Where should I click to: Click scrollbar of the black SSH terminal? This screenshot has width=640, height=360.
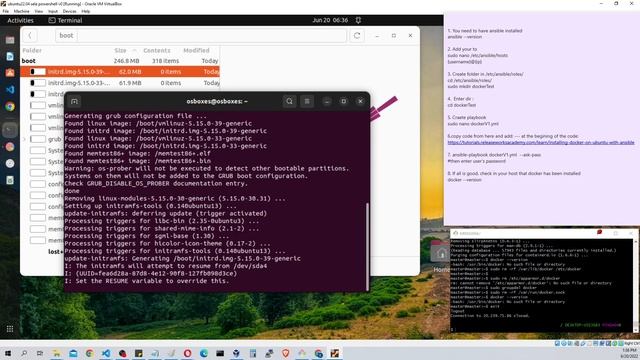[x=636, y=286]
